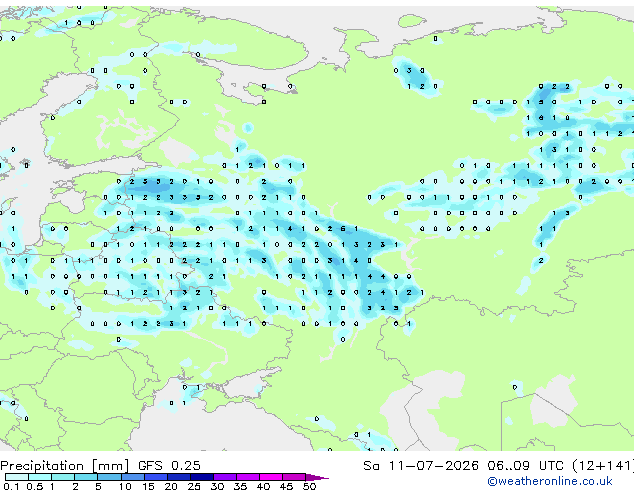Screen dimensions: 634x490
Task: Click the "30" legend scale label
Action: pos(217,486)
